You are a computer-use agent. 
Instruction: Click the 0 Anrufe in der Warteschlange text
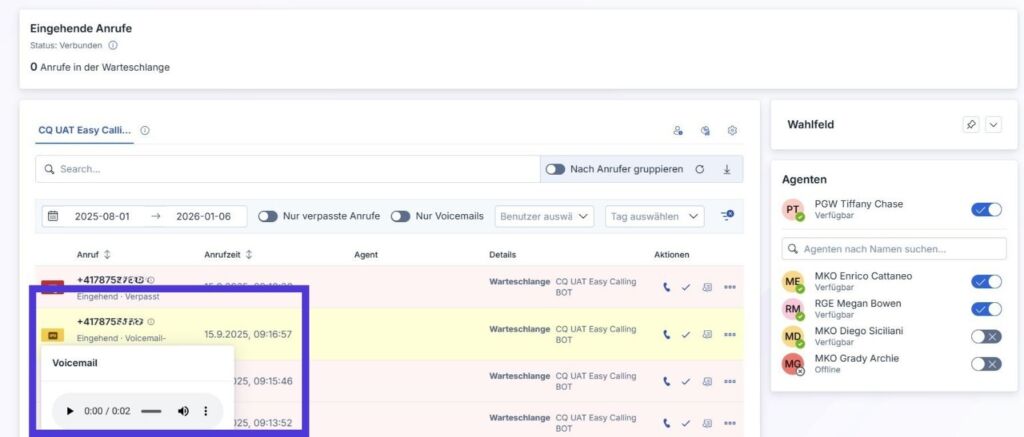point(100,67)
